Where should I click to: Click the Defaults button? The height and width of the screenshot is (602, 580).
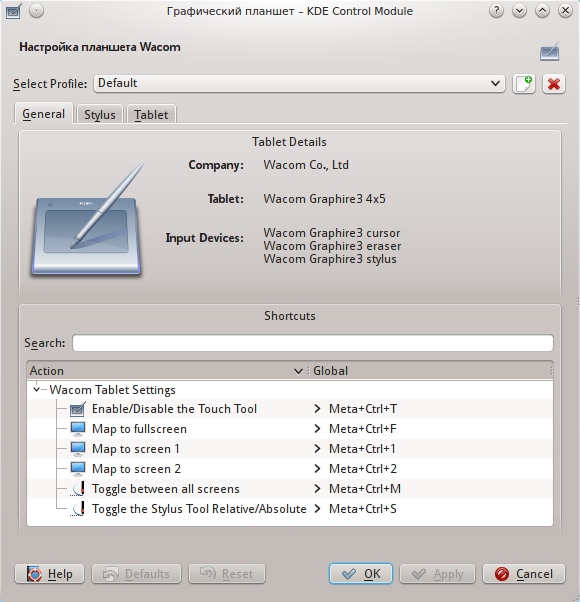click(136, 574)
